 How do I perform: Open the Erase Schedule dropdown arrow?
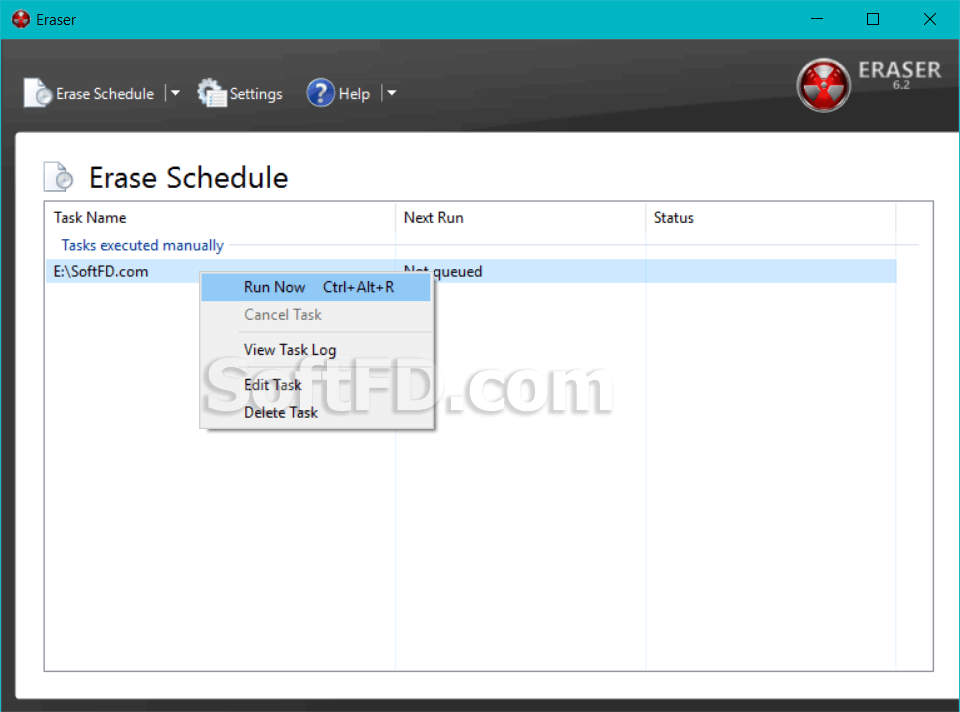175,93
